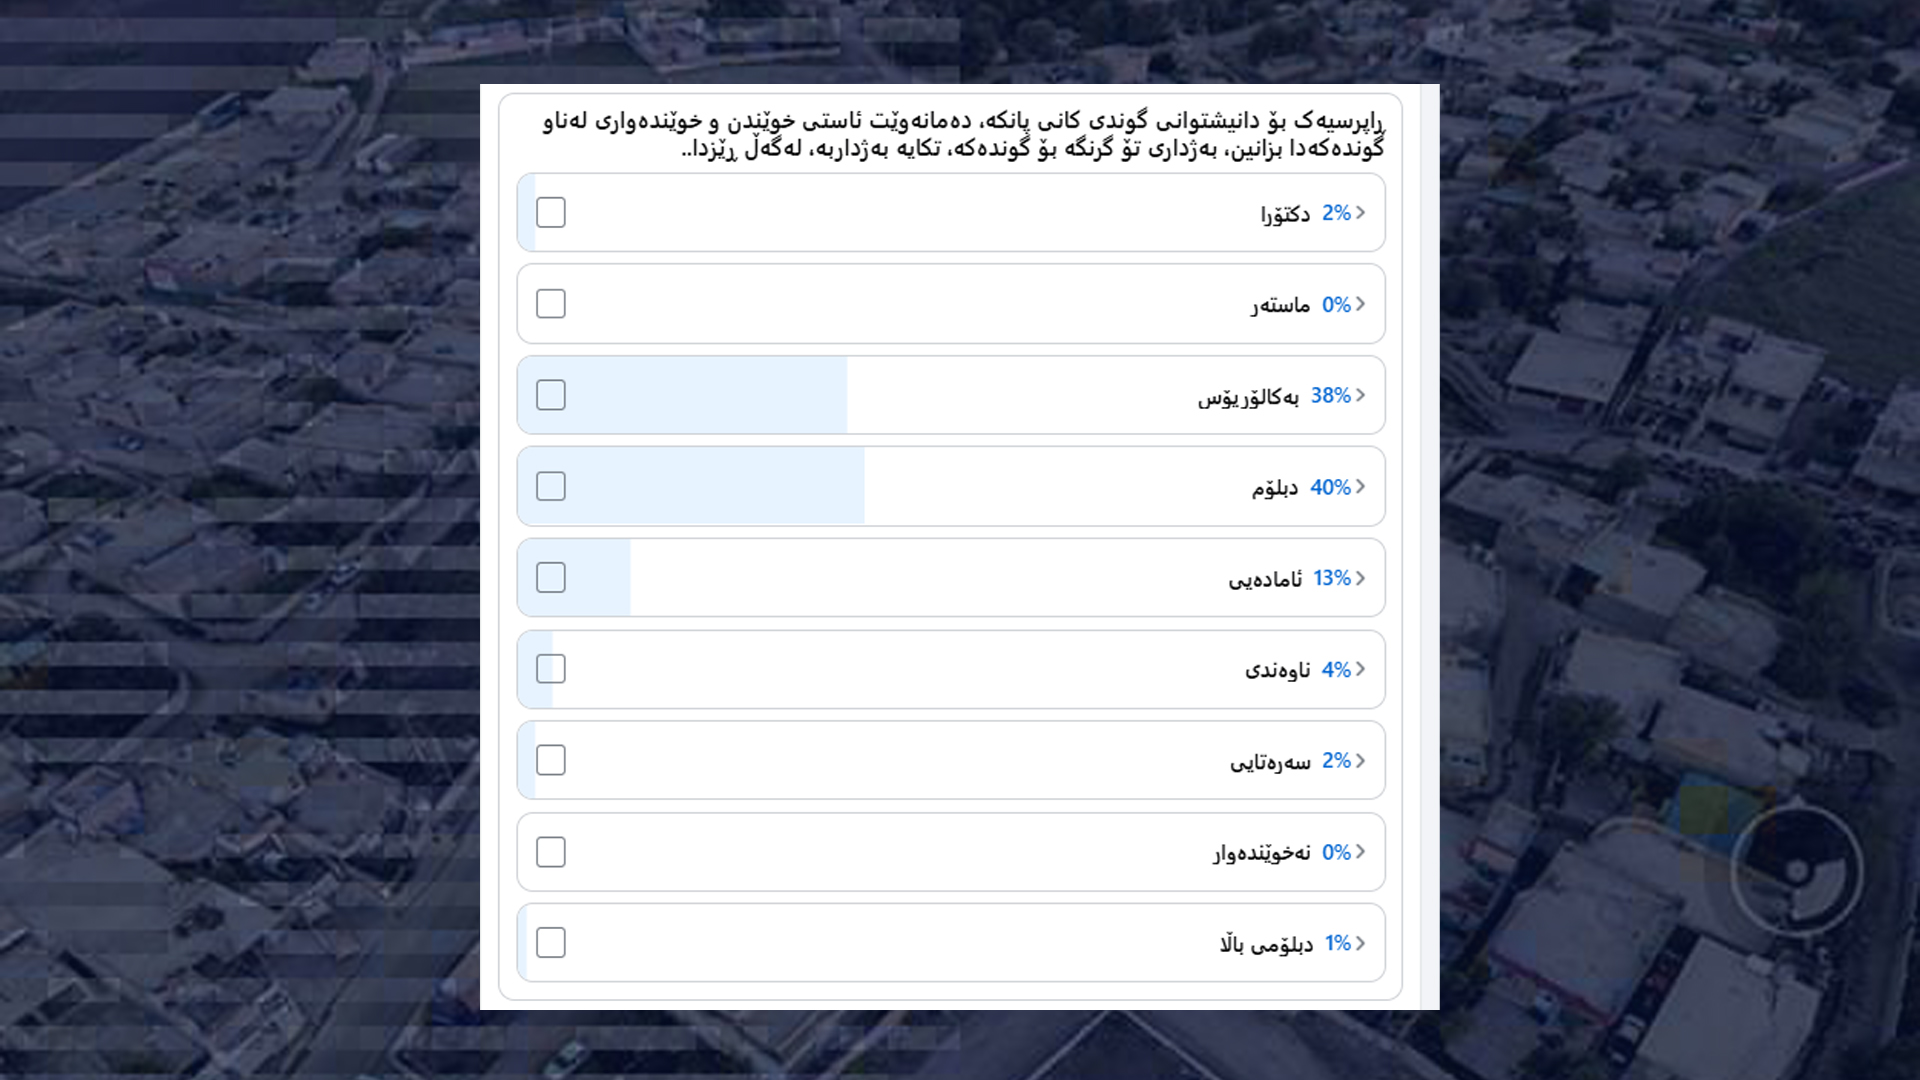Viewport: 1920px width, 1080px height.
Task: Check the checkbox for the دکتۆرا option
Action: click(x=551, y=212)
